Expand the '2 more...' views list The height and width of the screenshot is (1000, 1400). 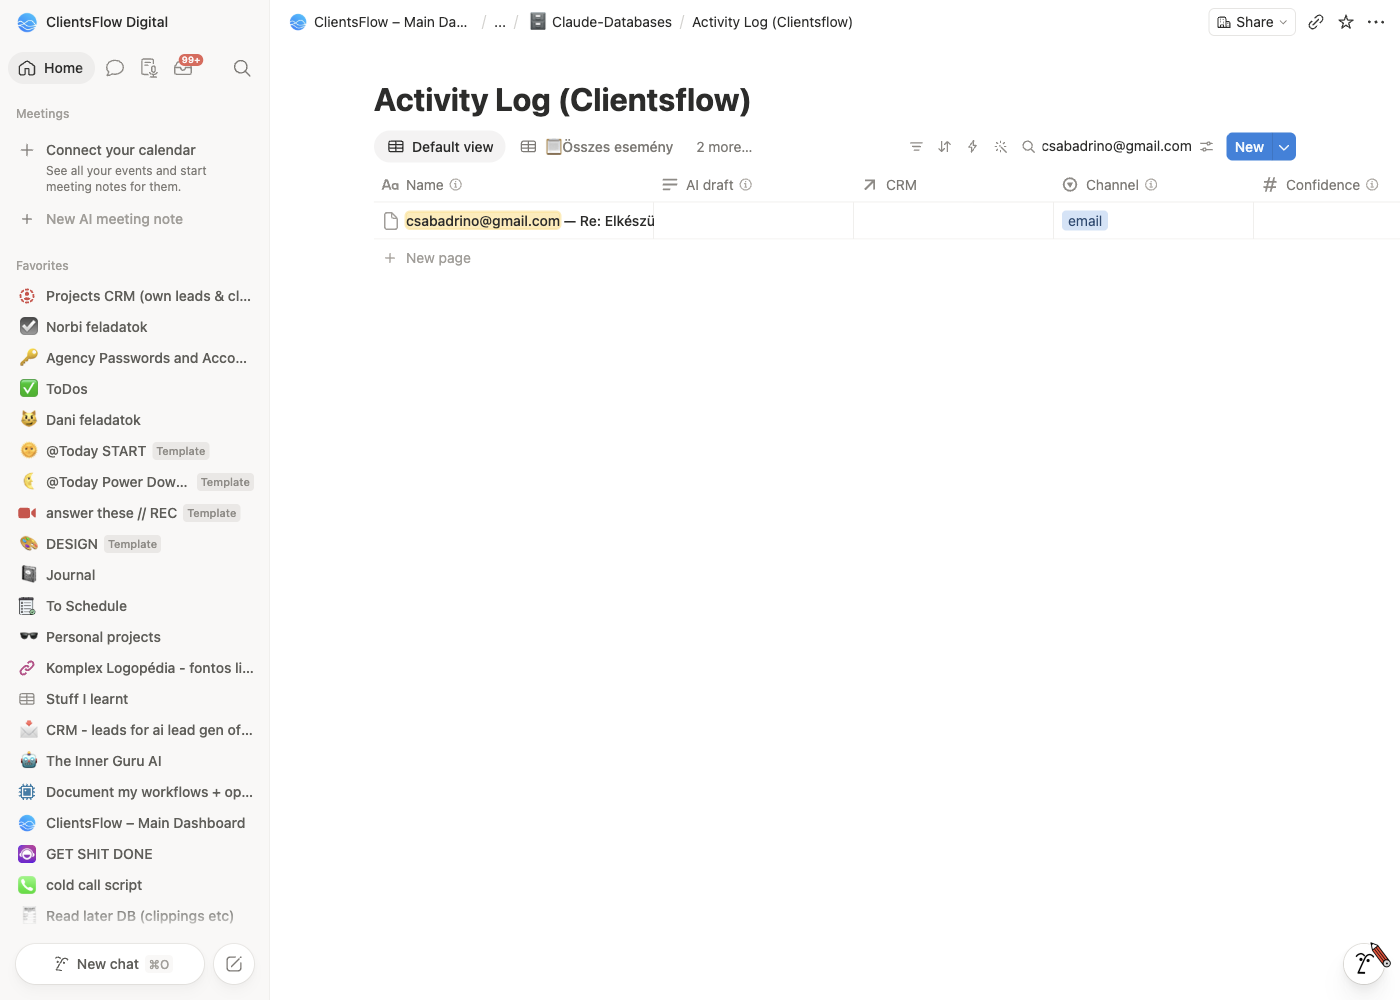(x=724, y=147)
